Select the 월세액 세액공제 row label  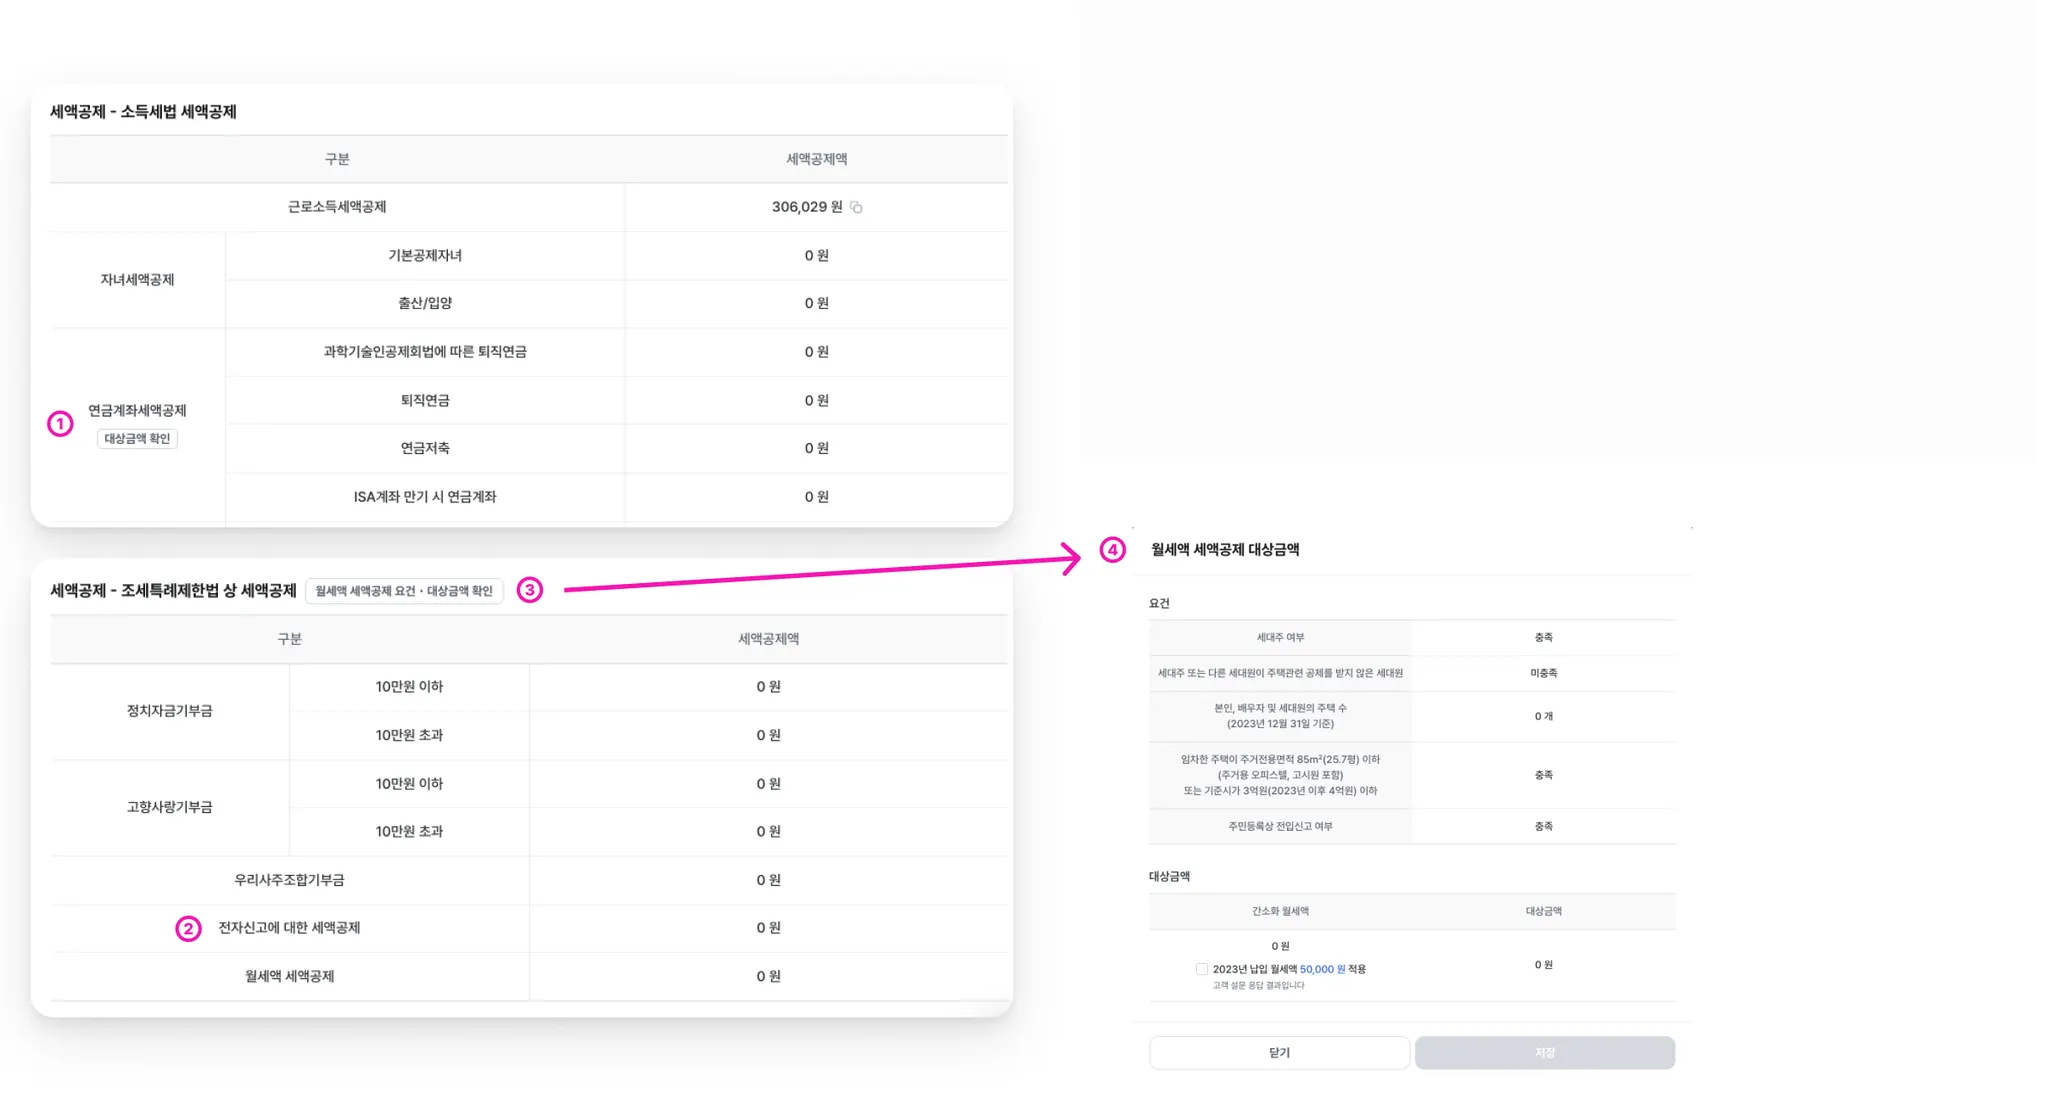pos(289,976)
